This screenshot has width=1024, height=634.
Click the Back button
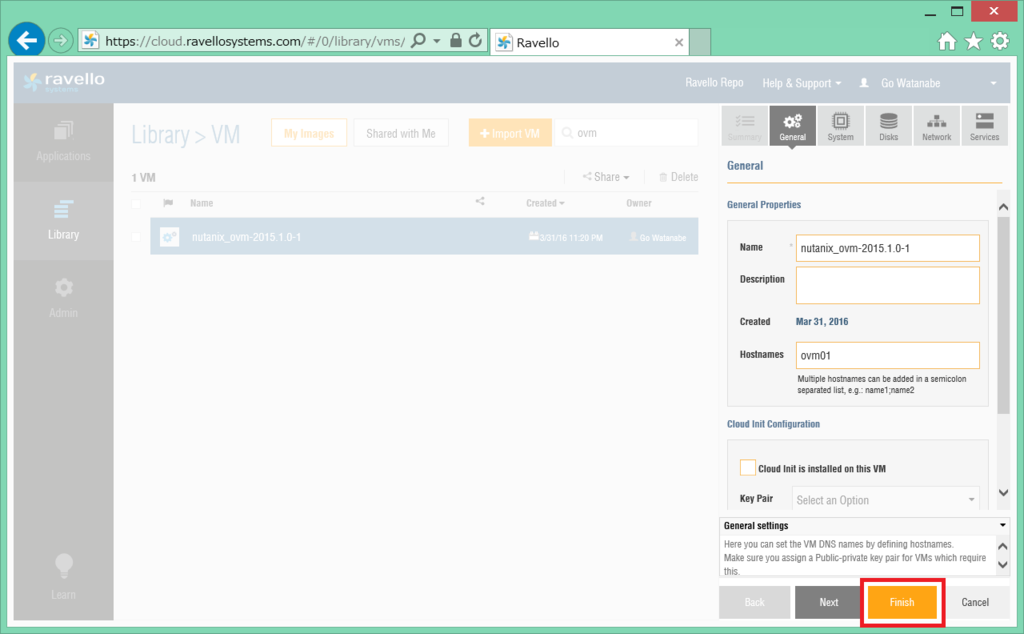[754, 602]
